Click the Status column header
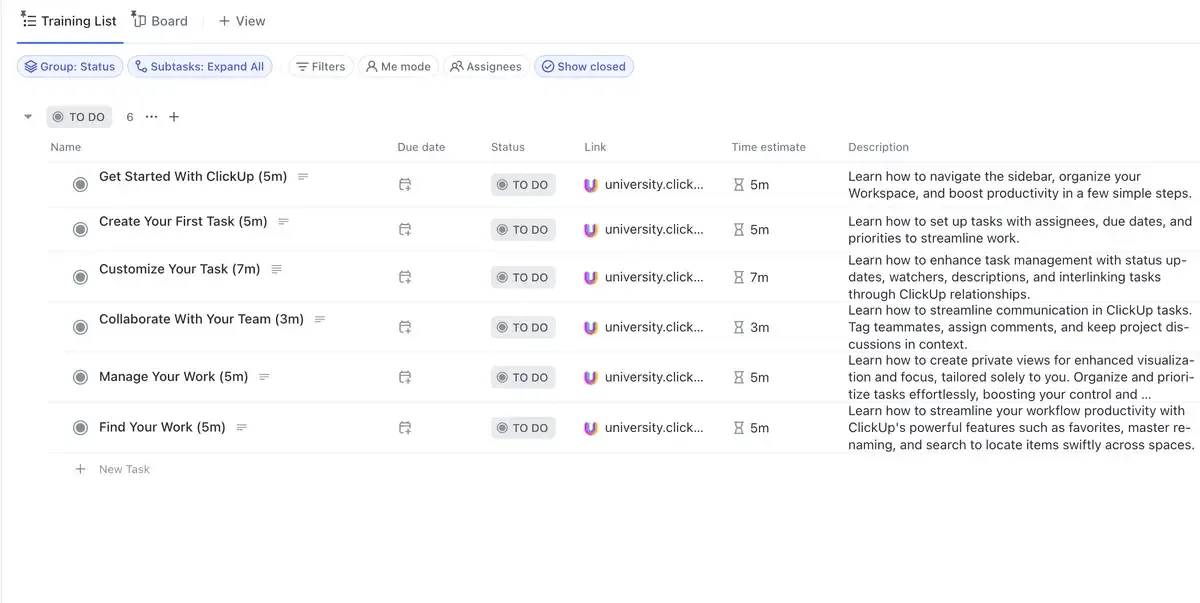This screenshot has width=1200, height=603. pos(508,147)
